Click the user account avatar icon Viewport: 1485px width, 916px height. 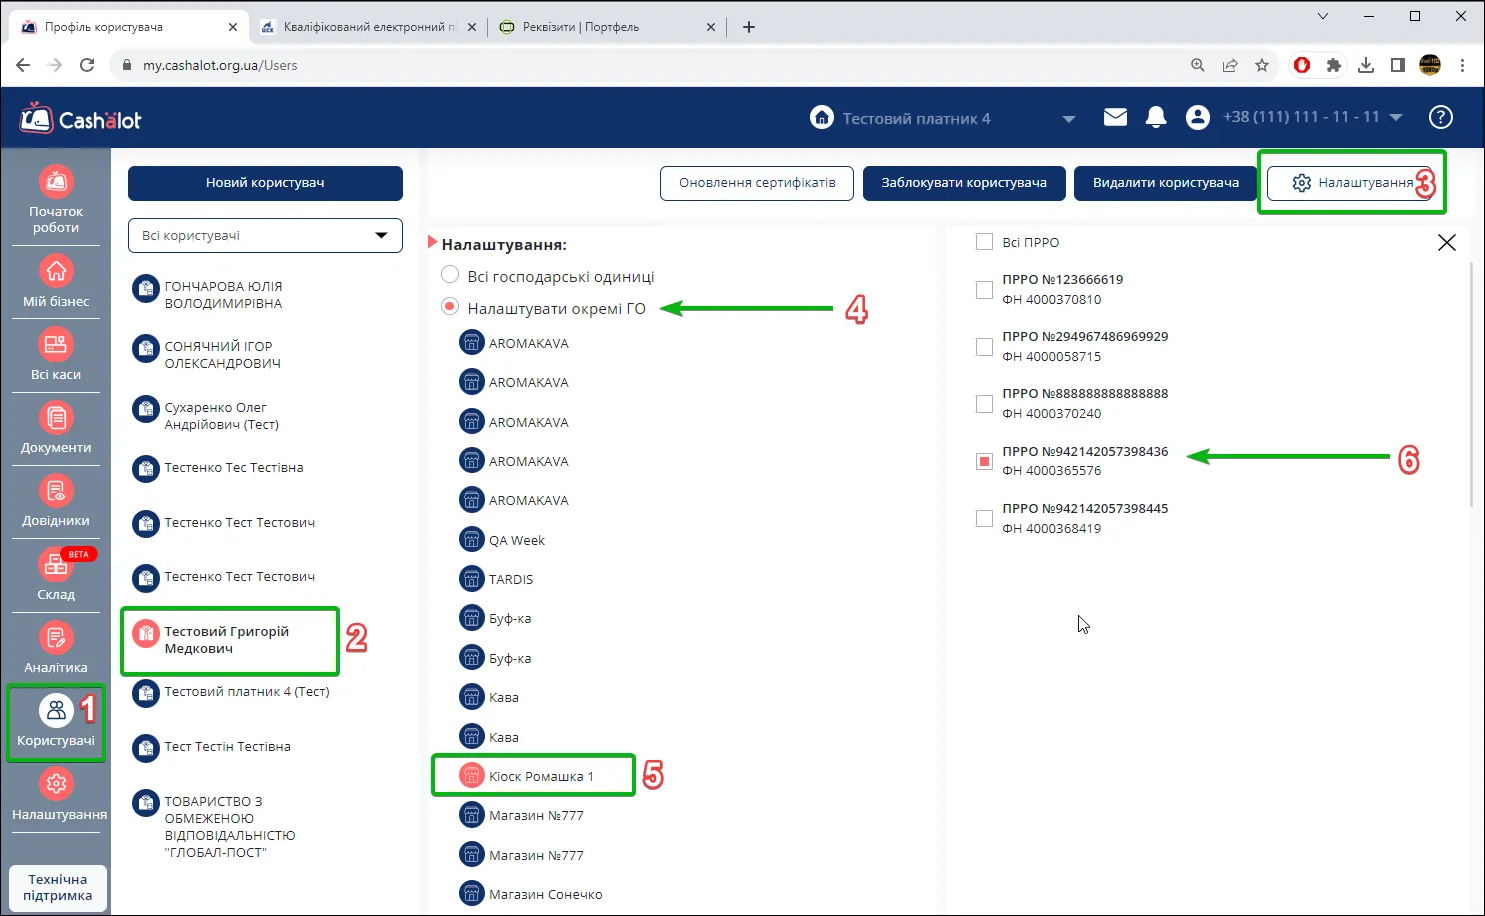1197,117
